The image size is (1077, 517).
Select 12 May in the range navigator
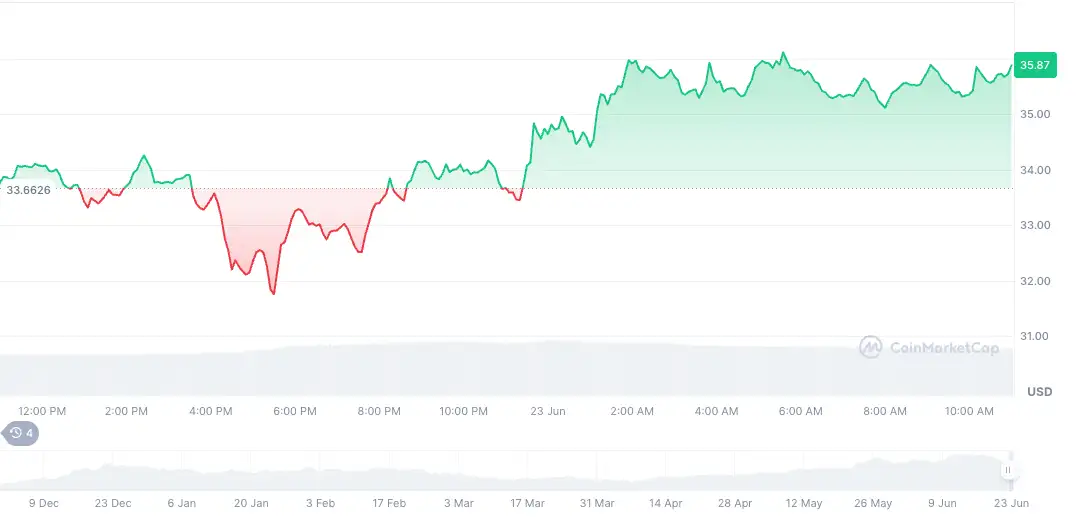tap(805, 502)
